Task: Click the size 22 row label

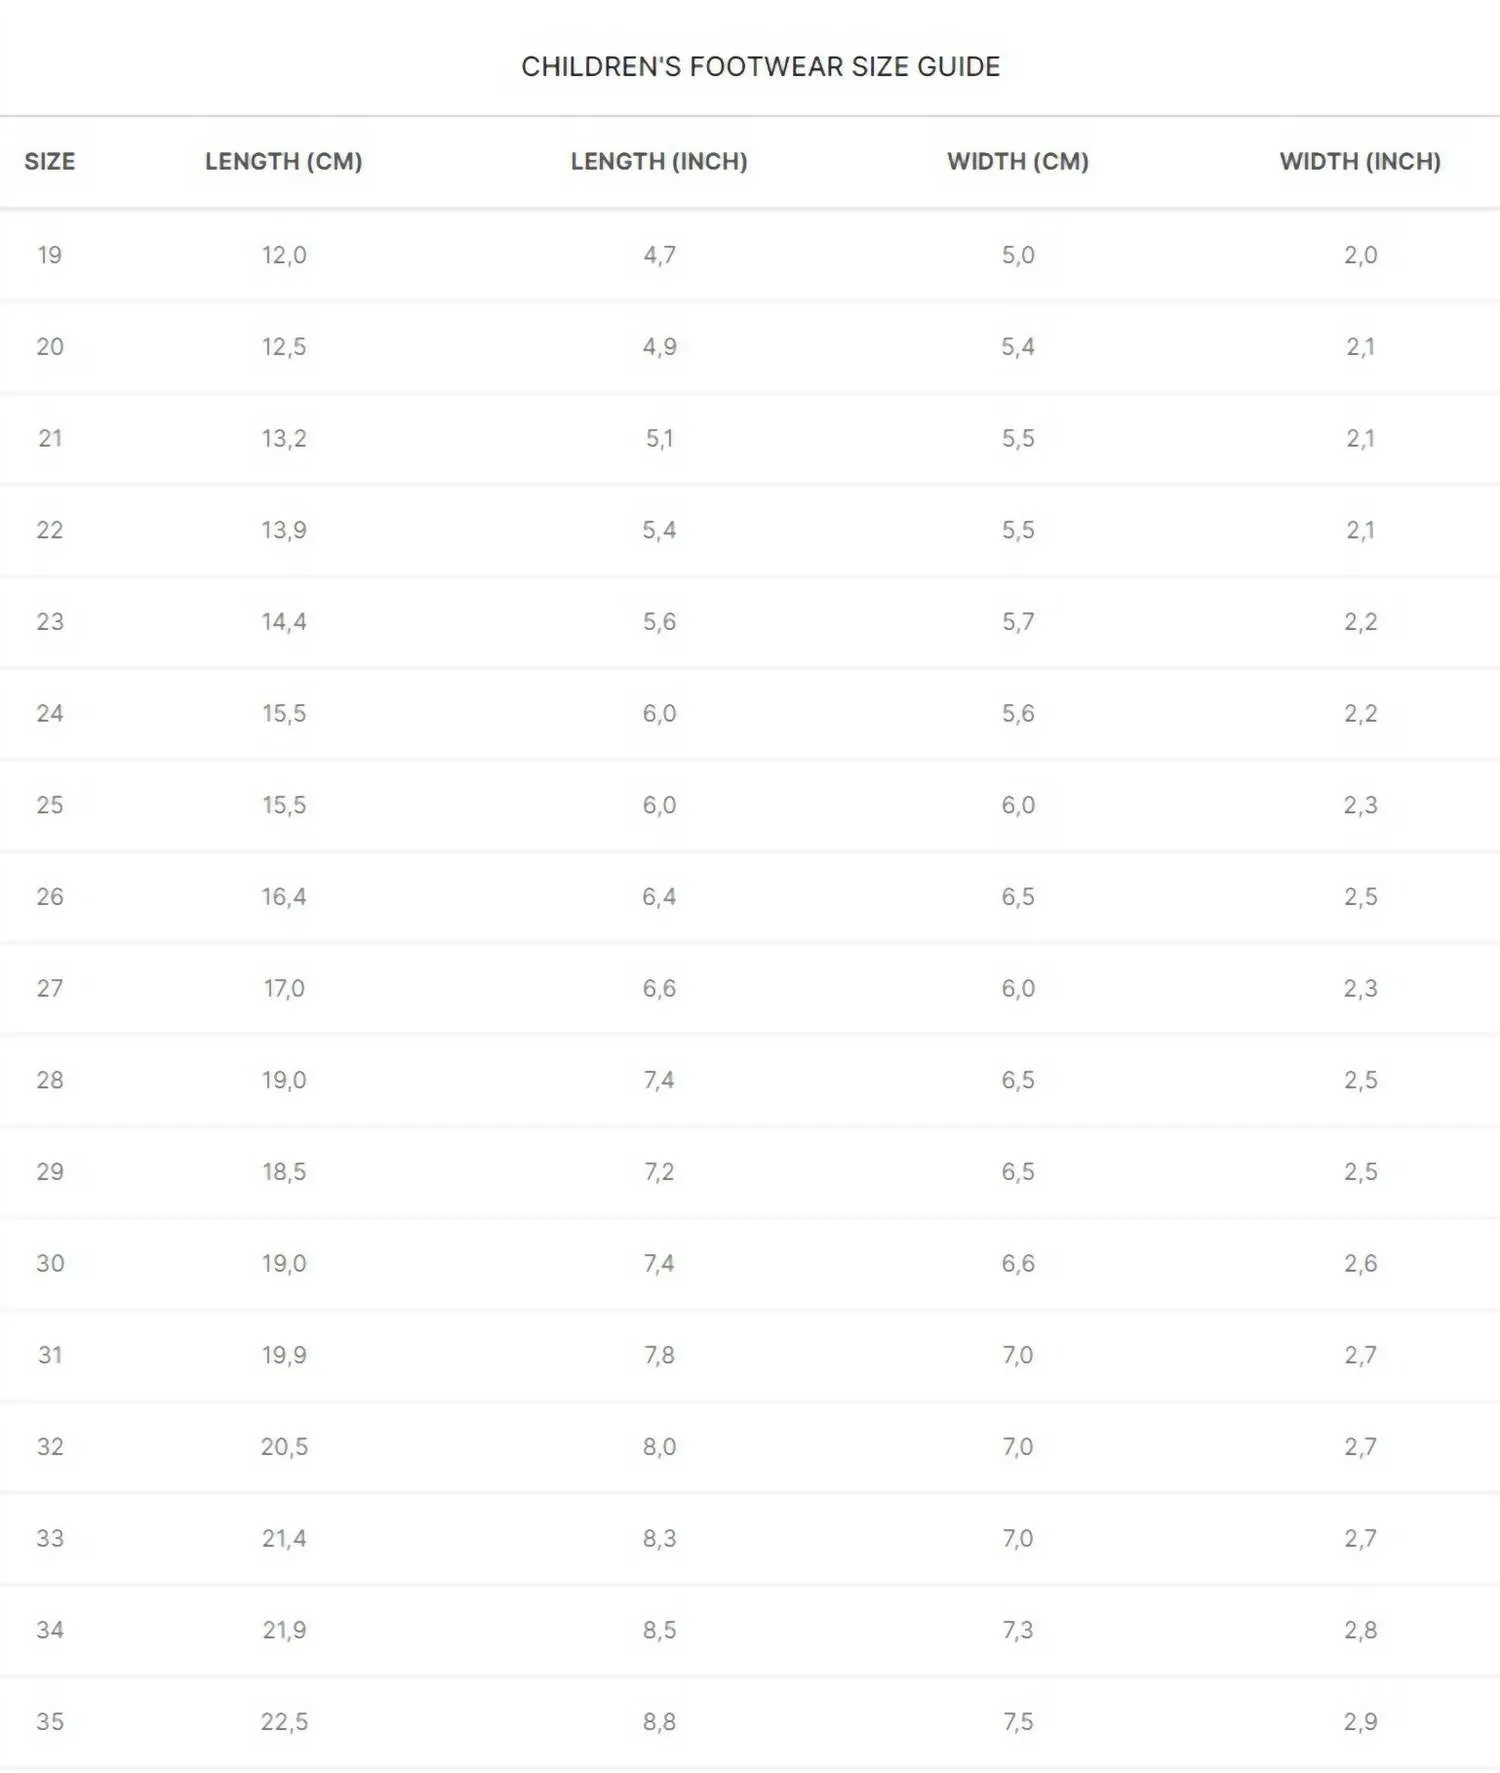Action: 50,530
